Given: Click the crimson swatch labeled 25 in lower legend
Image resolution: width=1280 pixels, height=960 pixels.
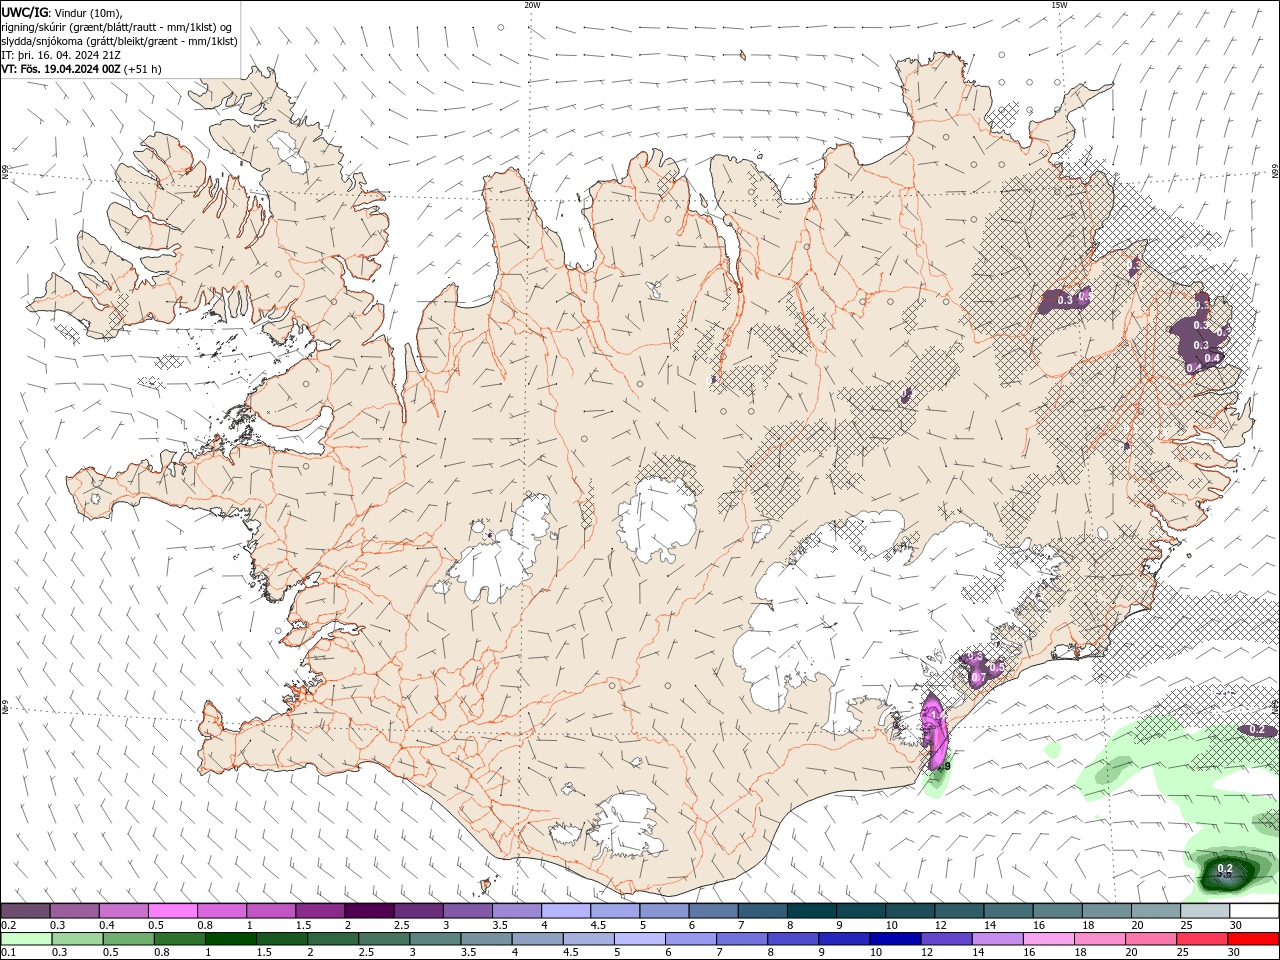Looking at the screenshot, I should (1202, 939).
